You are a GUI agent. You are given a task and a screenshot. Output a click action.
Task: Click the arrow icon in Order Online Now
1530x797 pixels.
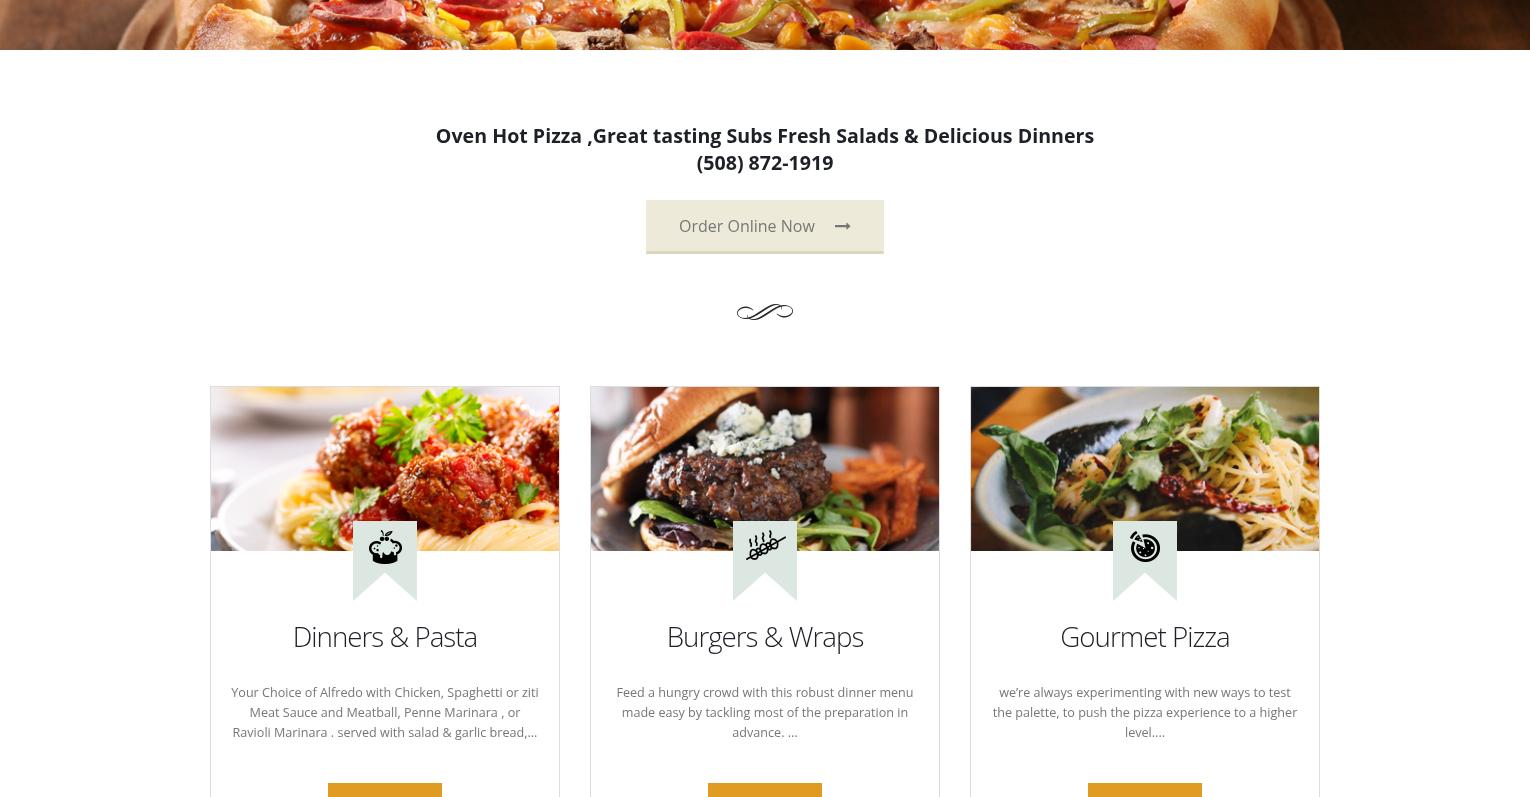pos(842,226)
